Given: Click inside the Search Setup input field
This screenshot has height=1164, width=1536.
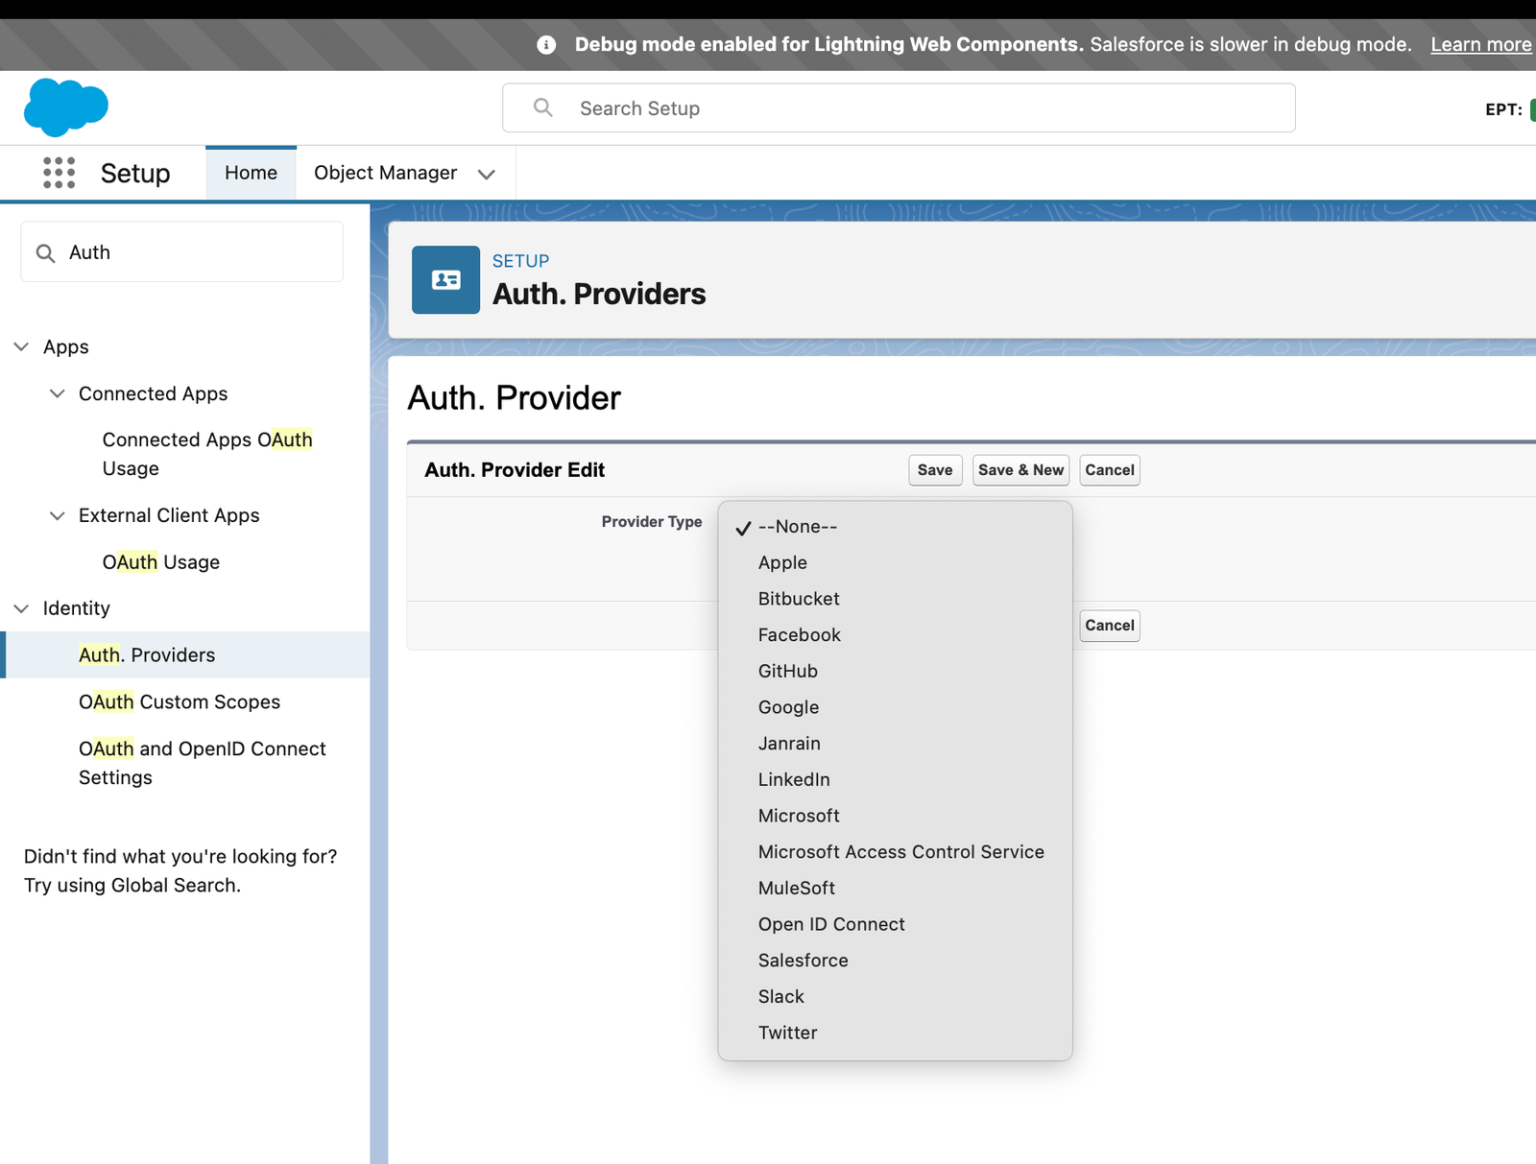Looking at the screenshot, I should (x=800, y=107).
